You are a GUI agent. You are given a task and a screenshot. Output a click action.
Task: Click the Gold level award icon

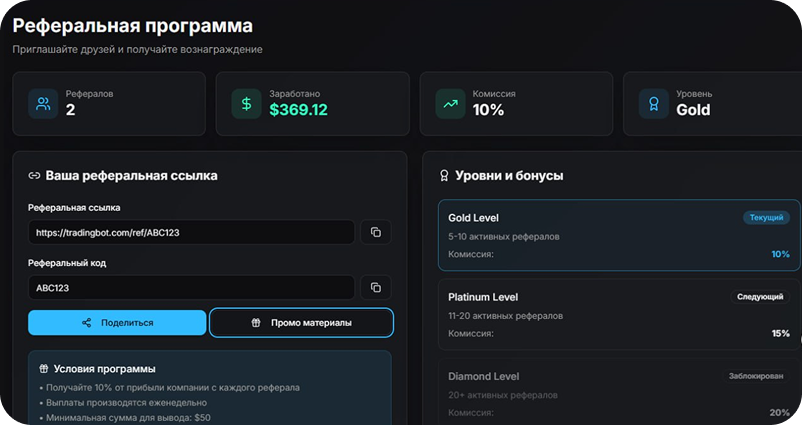coord(654,103)
